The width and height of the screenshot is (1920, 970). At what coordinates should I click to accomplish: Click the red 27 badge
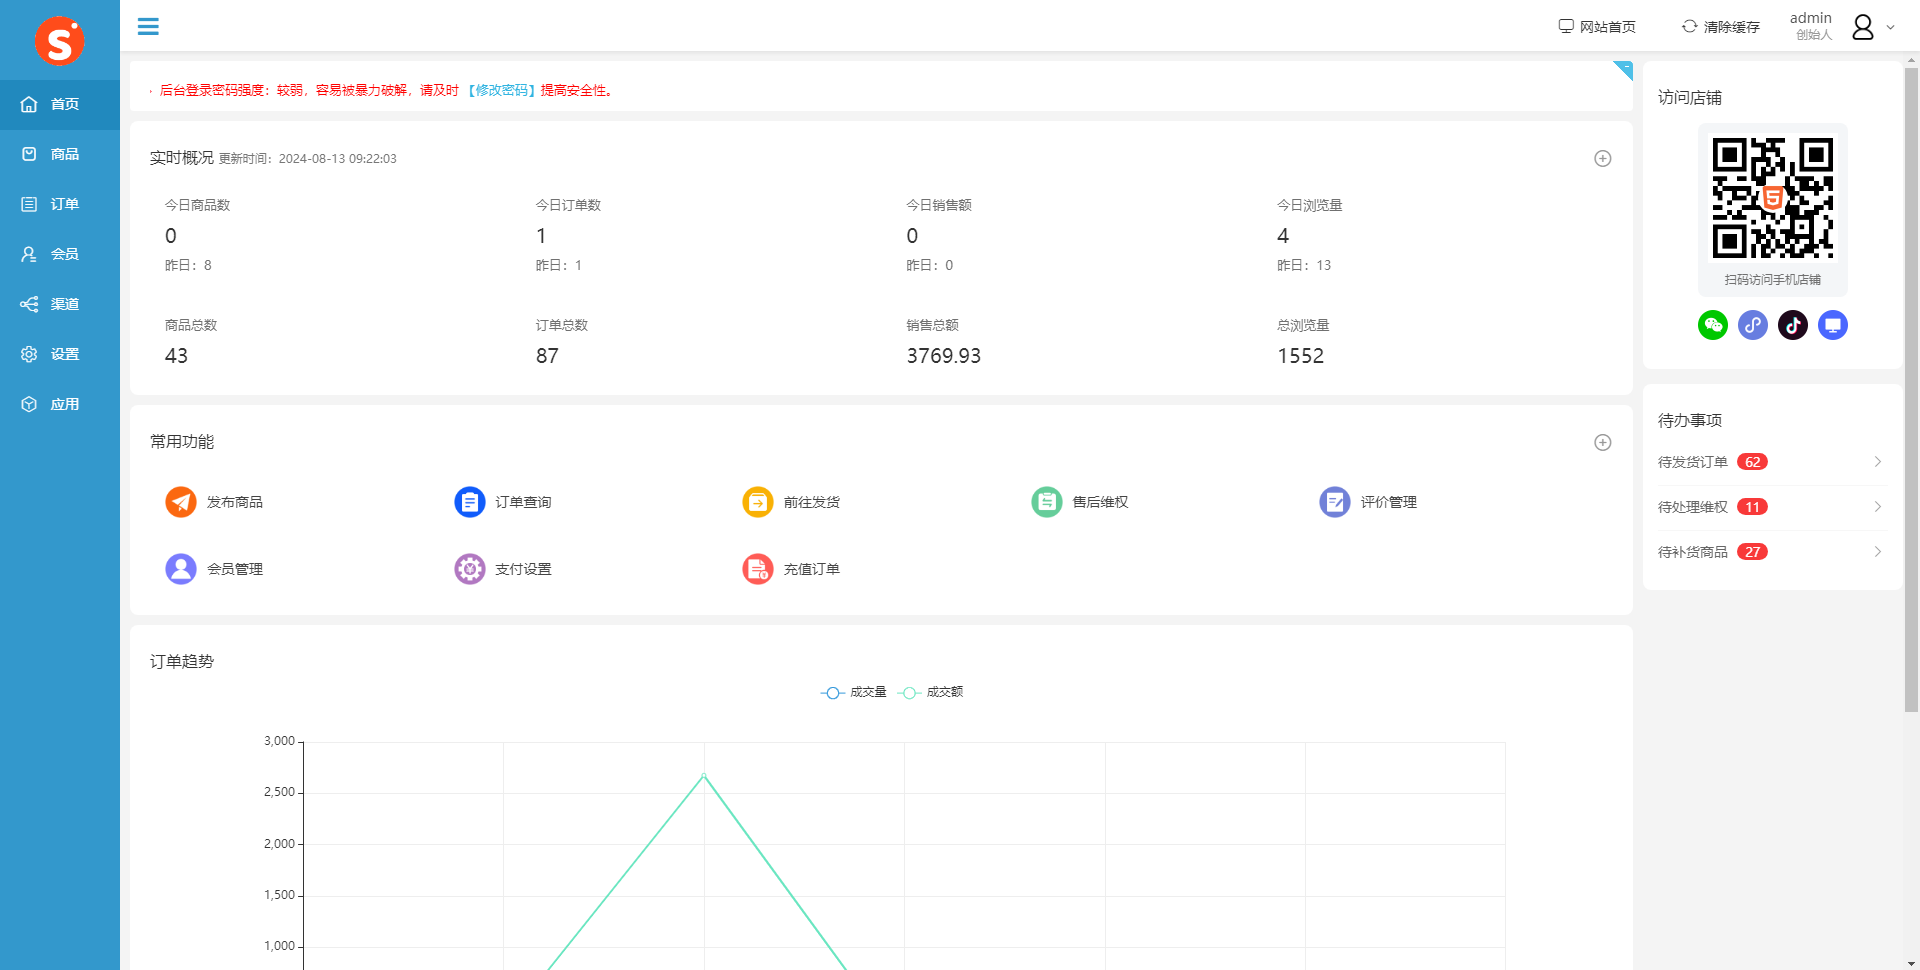pyautogui.click(x=1752, y=552)
